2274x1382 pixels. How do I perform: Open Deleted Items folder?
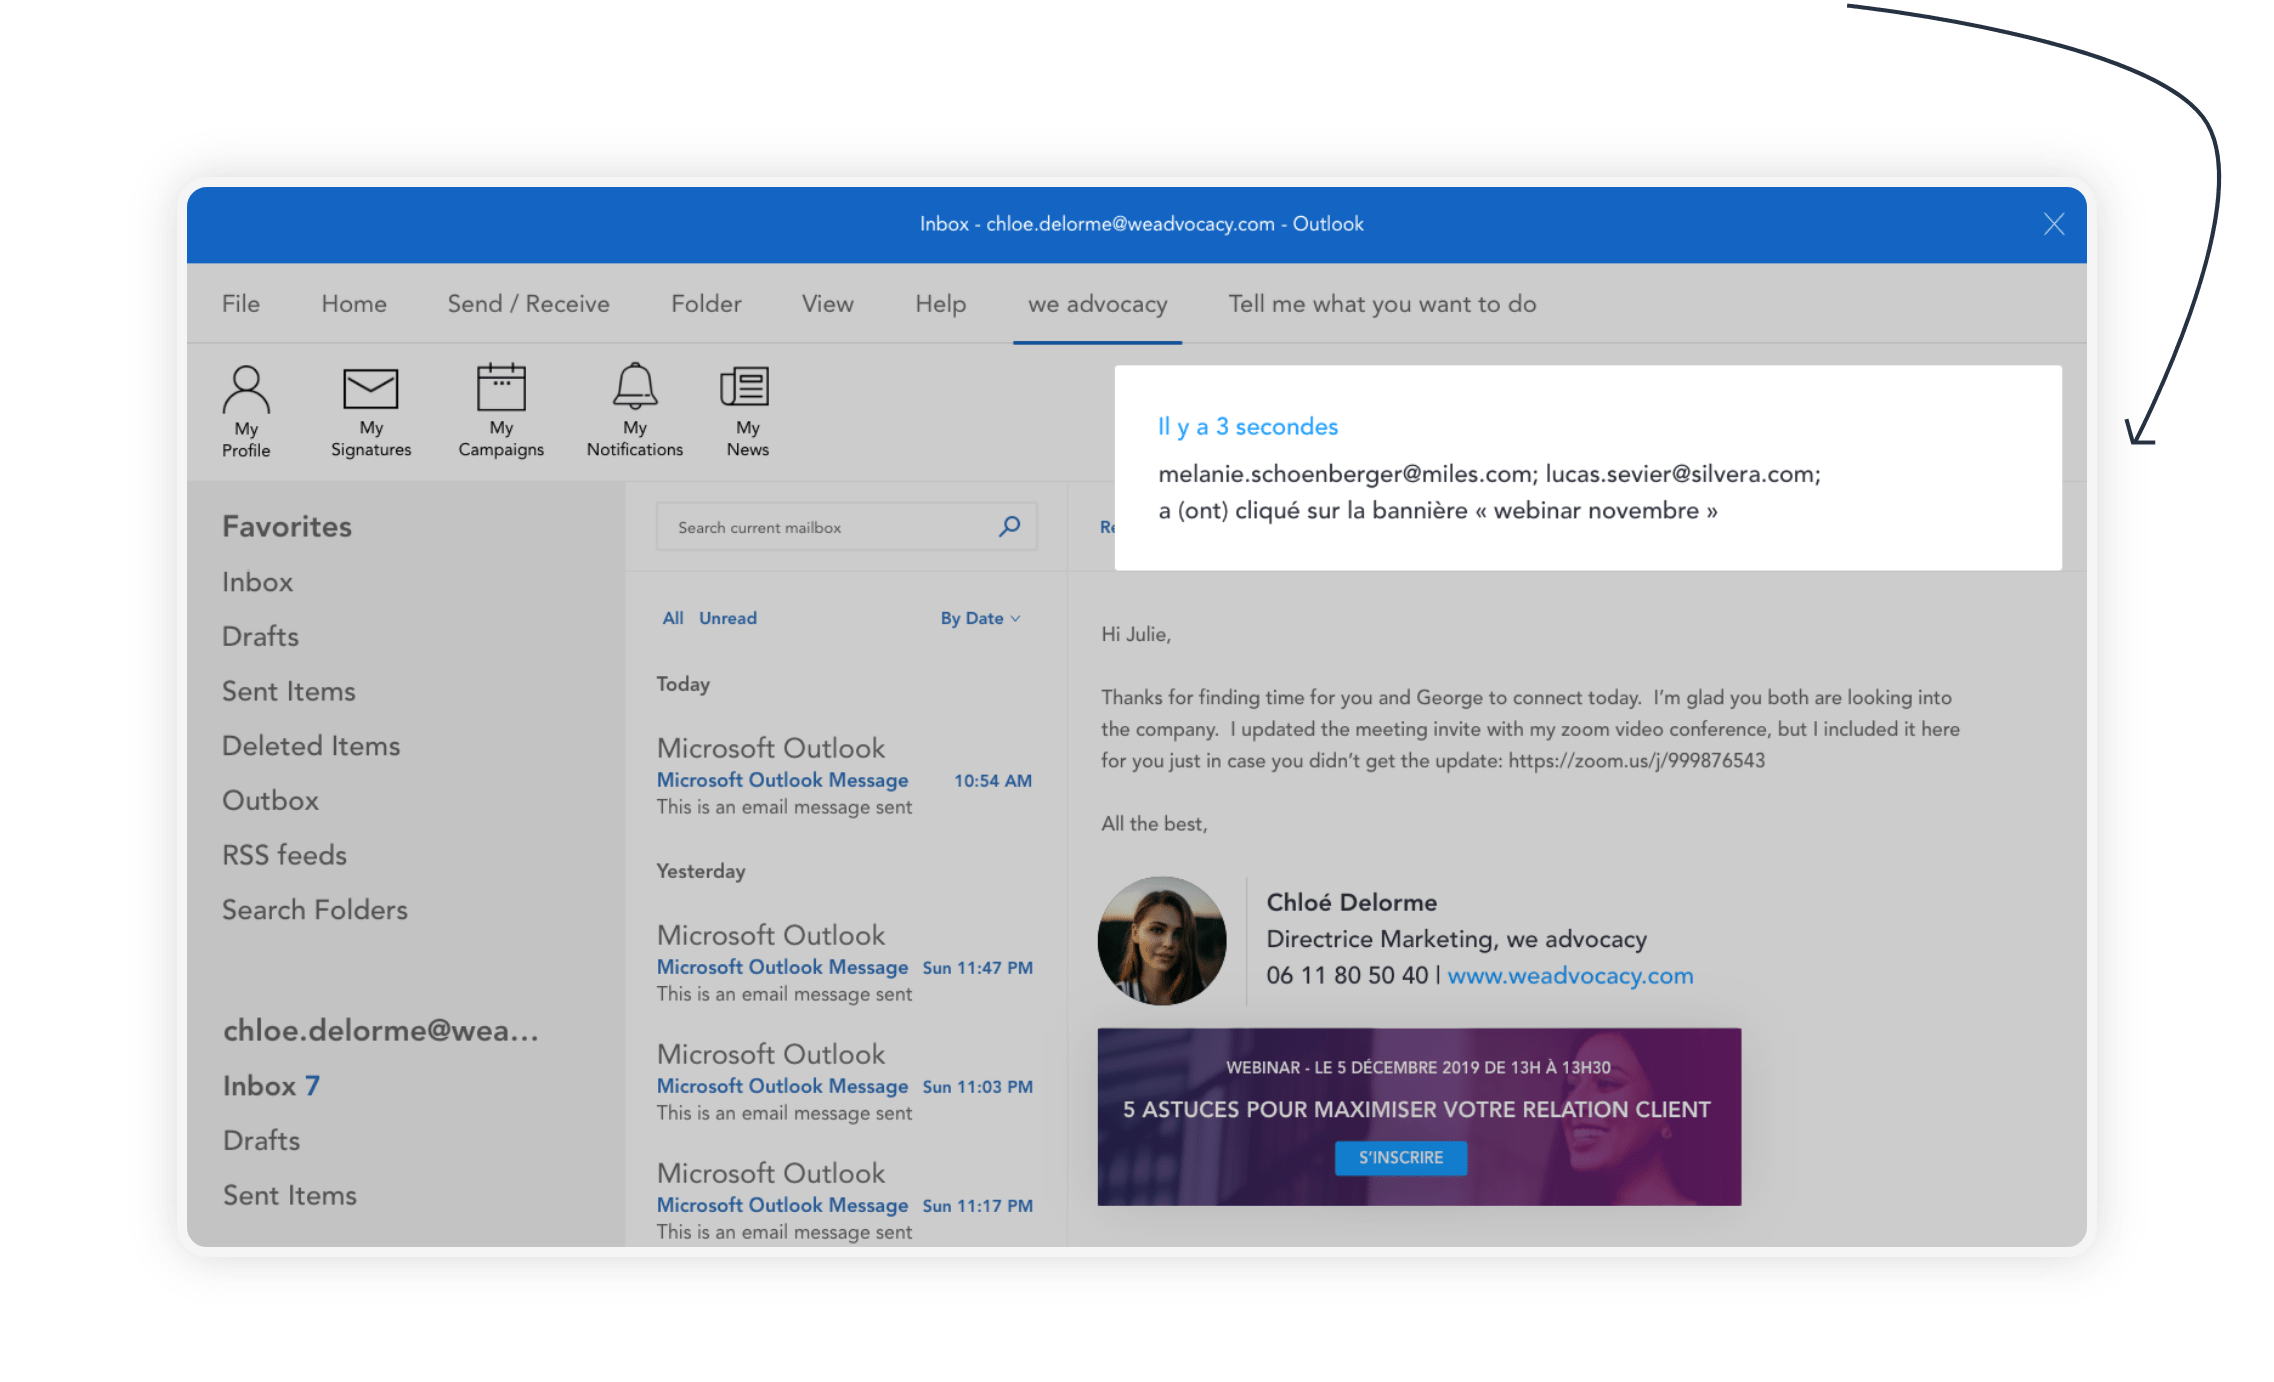(311, 746)
